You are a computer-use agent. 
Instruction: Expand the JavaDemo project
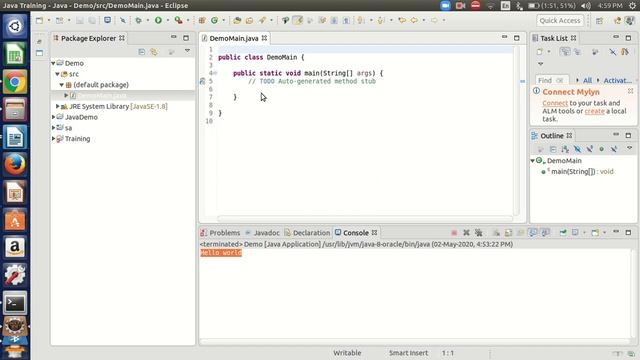53,117
